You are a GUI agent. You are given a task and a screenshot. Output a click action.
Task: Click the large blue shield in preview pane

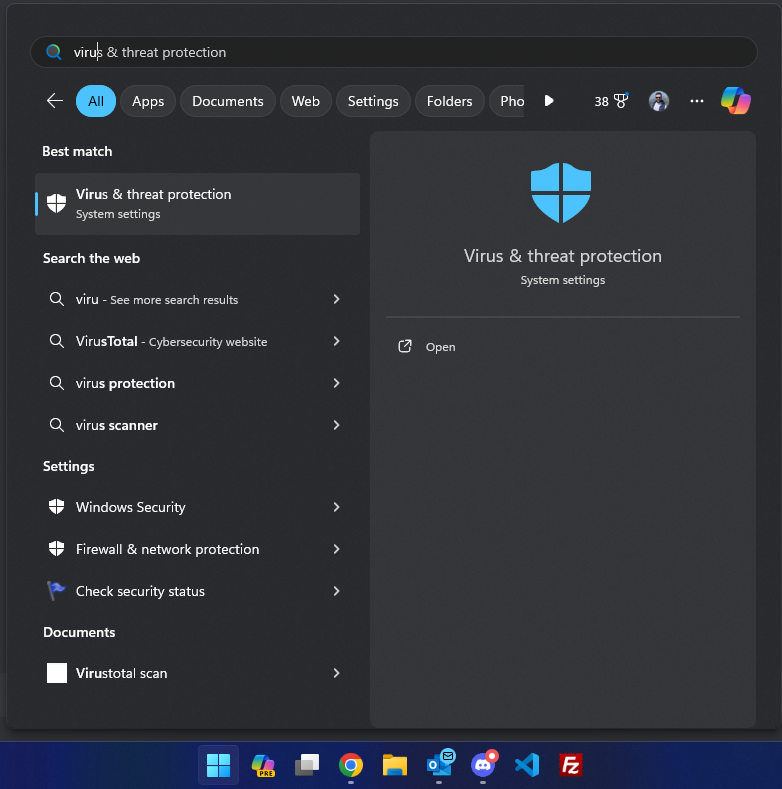[561, 192]
